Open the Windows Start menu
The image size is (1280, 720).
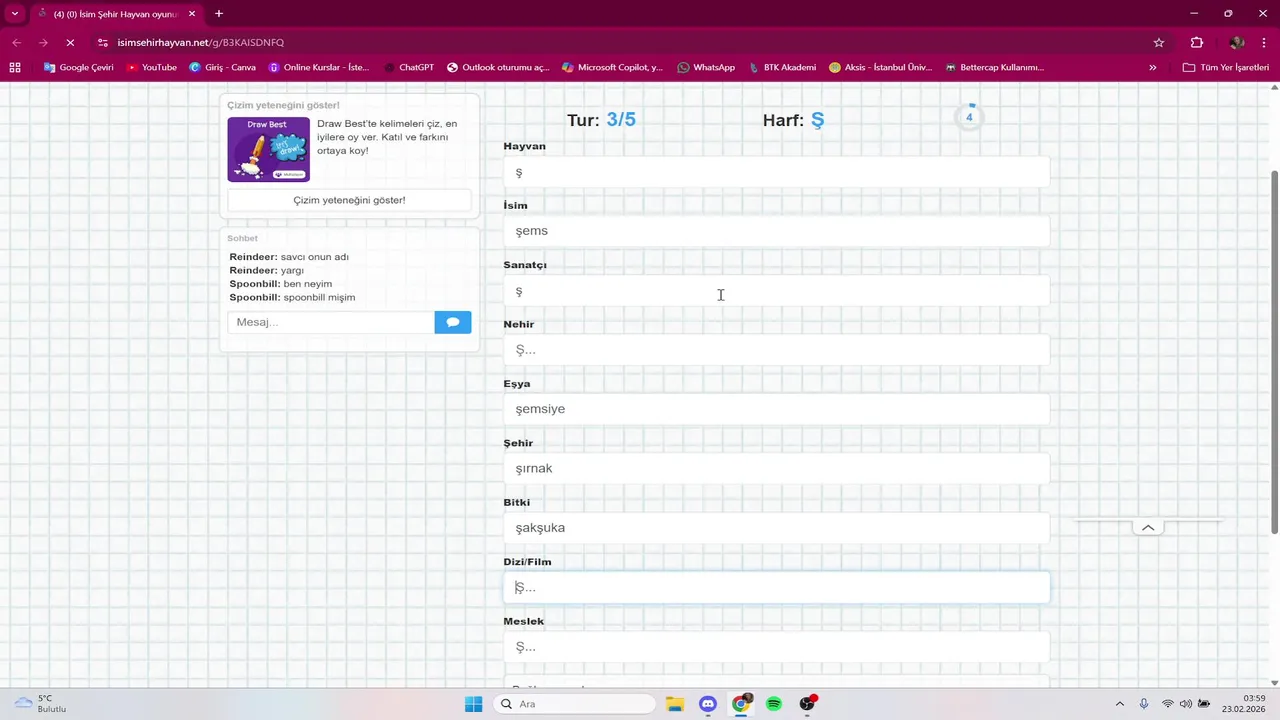point(473,704)
